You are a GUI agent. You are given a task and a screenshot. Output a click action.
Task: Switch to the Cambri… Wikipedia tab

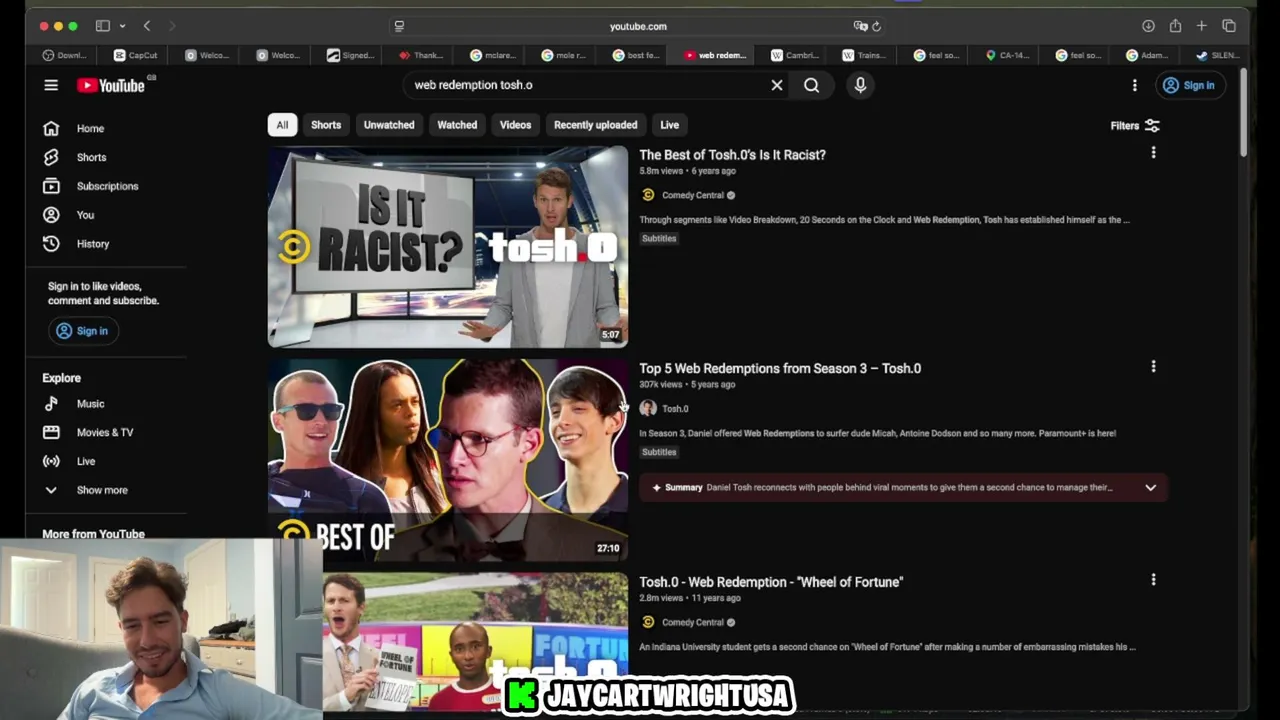click(793, 55)
